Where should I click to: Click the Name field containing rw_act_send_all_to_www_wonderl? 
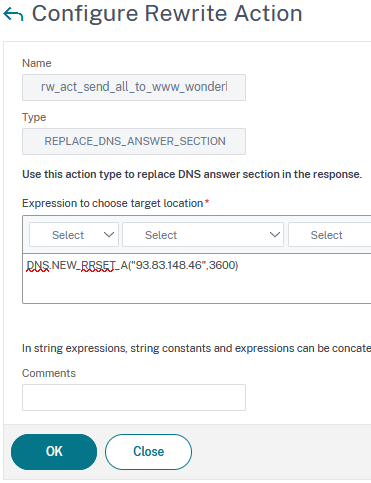(x=134, y=87)
